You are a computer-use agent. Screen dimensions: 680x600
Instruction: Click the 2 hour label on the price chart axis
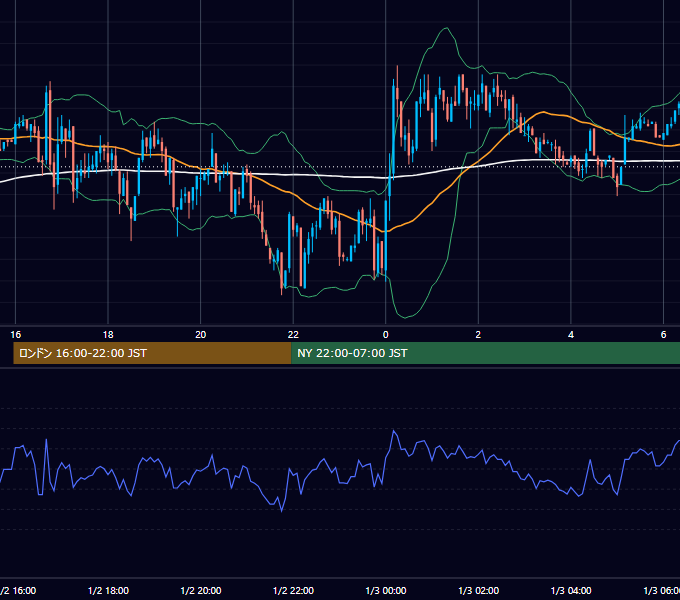[478, 335]
